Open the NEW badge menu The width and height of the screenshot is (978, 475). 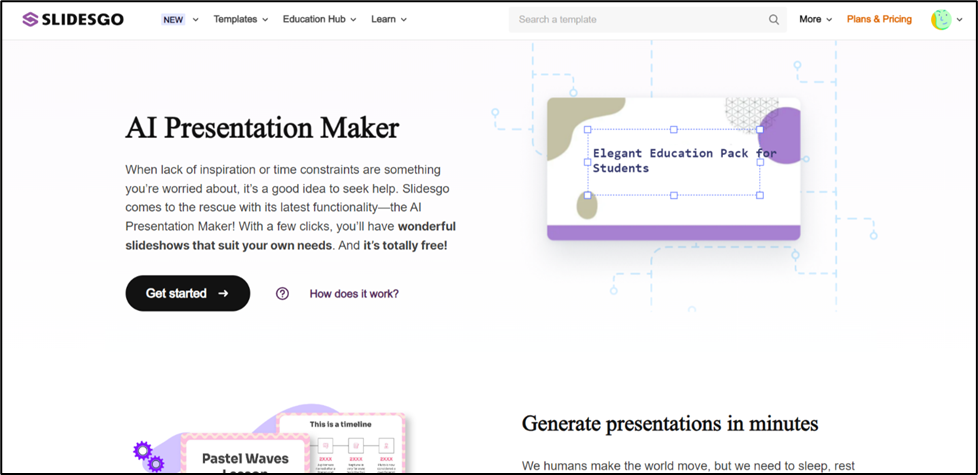pyautogui.click(x=173, y=19)
